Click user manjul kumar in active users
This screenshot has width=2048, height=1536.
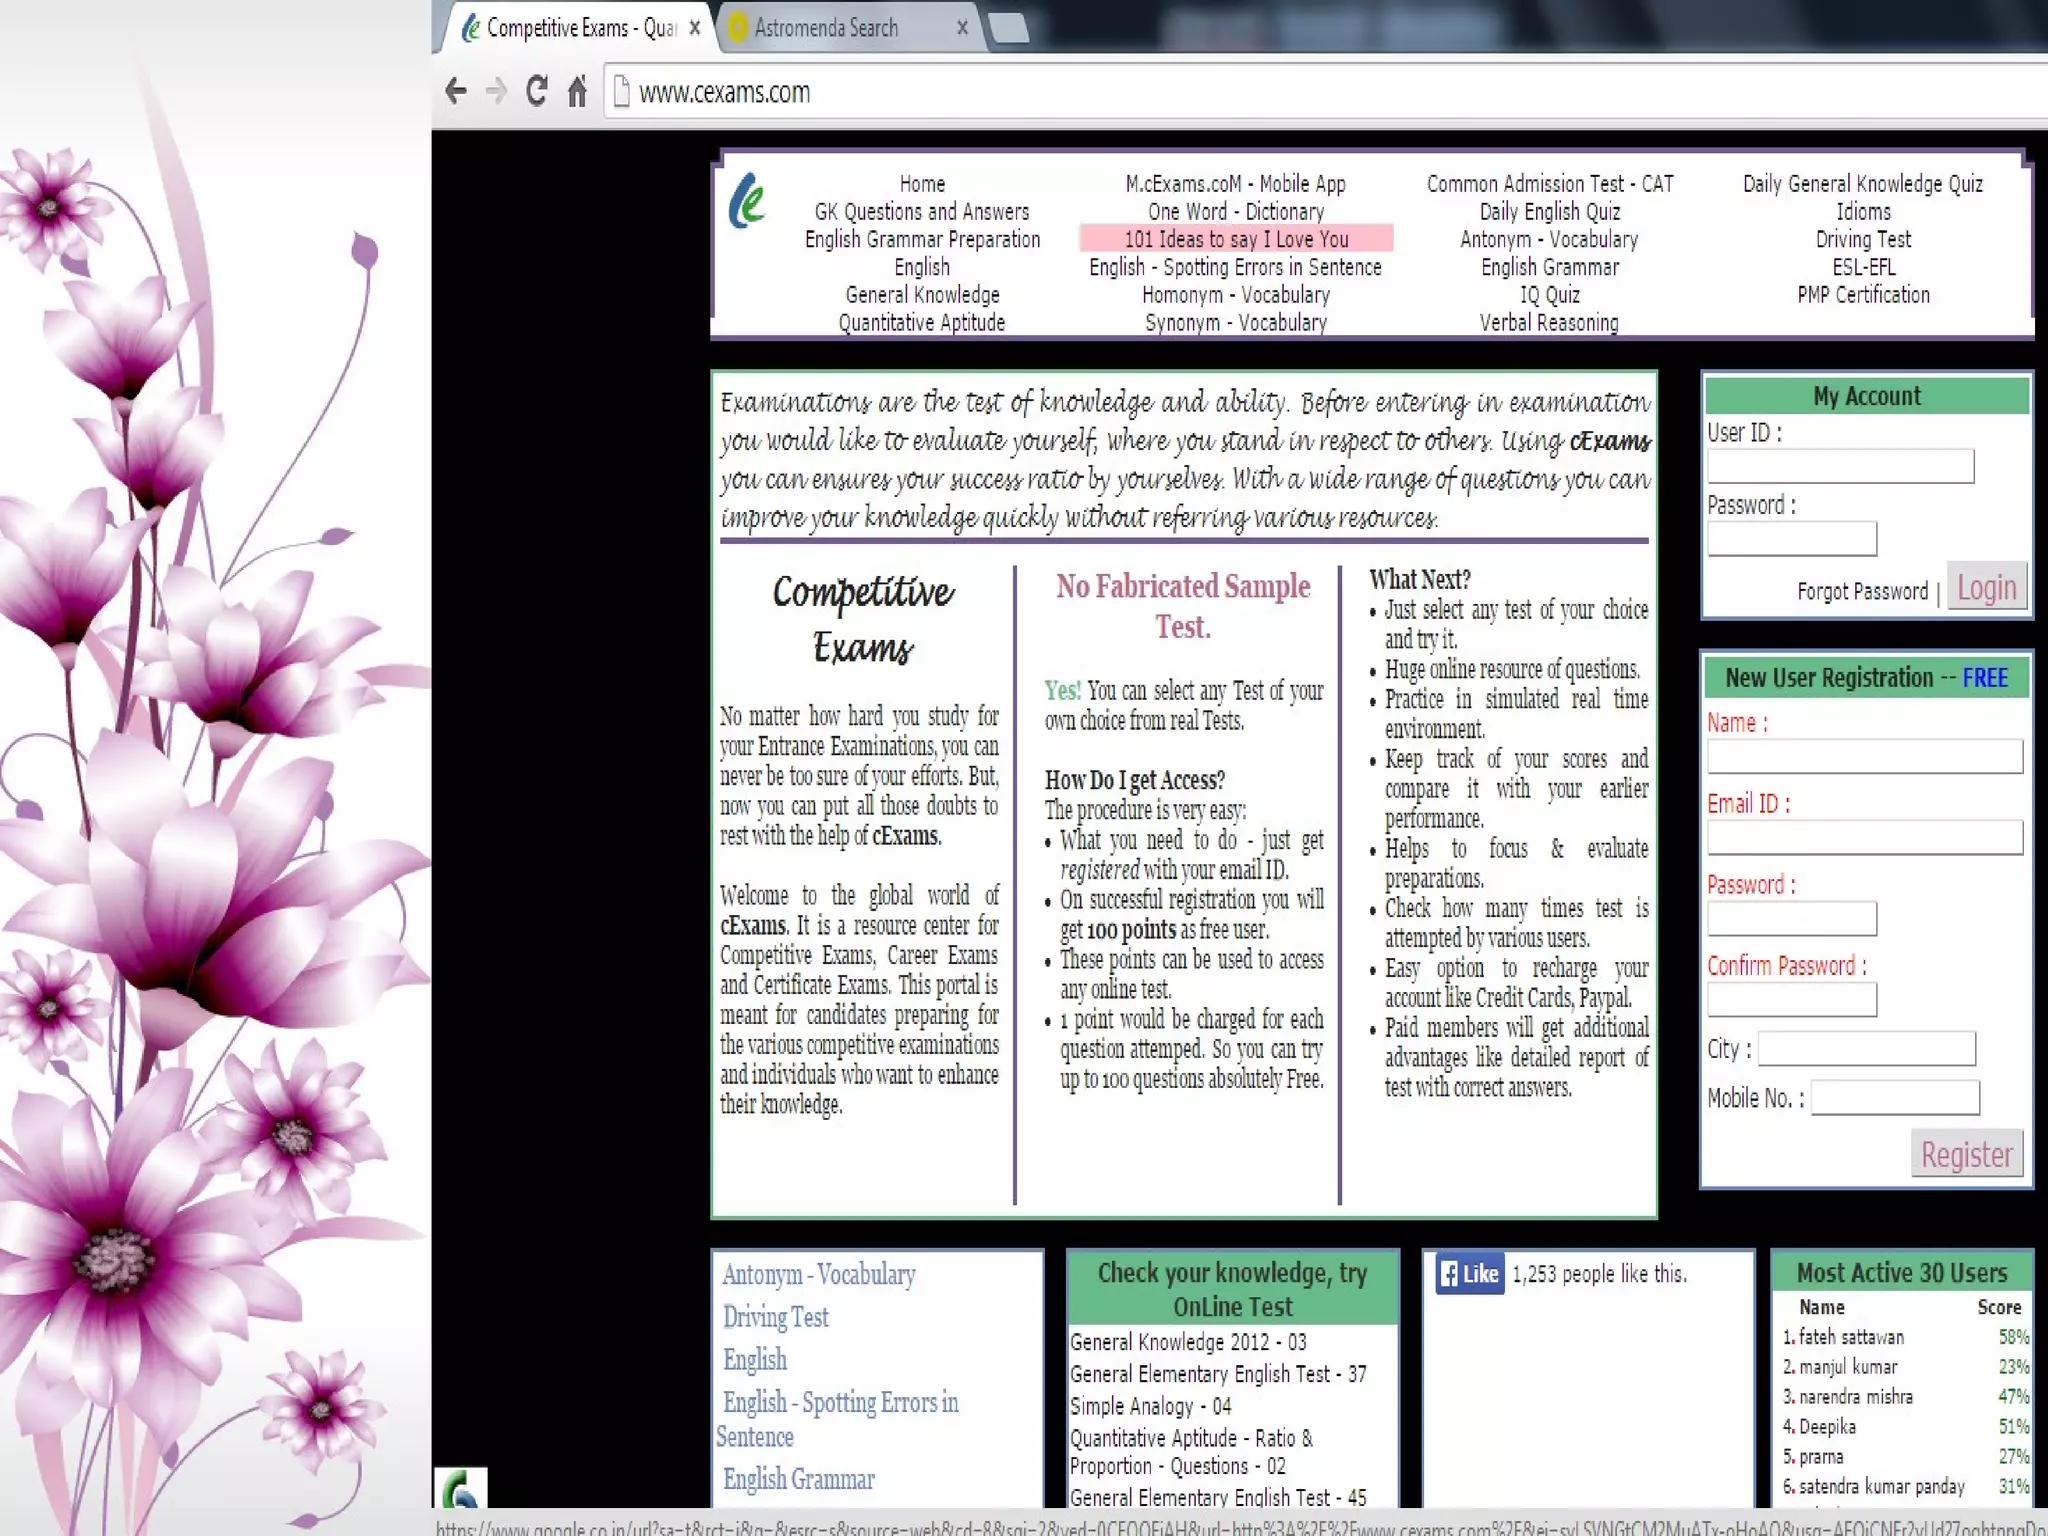coord(1847,1367)
